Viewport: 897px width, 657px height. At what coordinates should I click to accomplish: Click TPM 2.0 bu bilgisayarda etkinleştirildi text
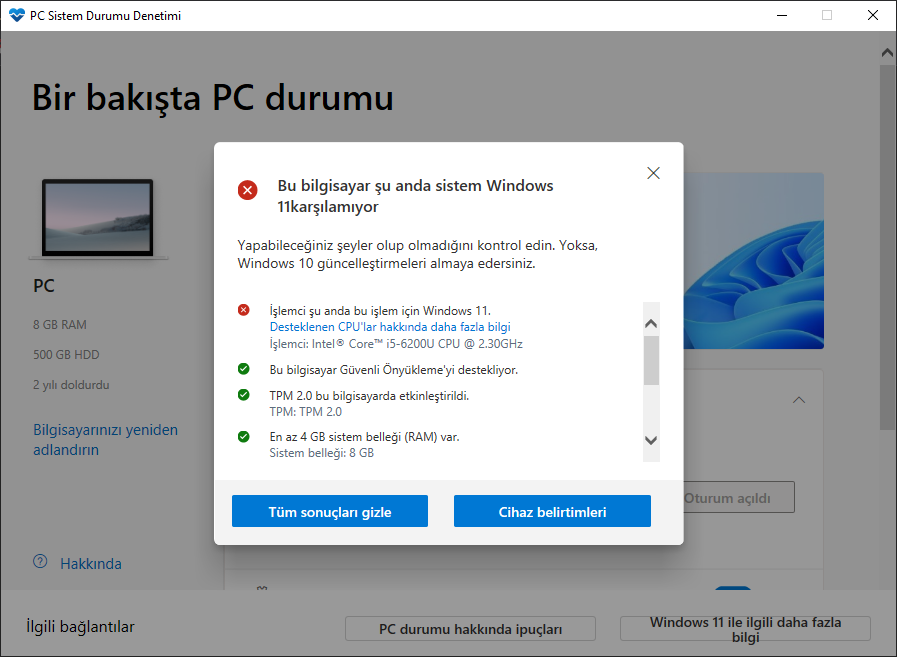click(369, 395)
